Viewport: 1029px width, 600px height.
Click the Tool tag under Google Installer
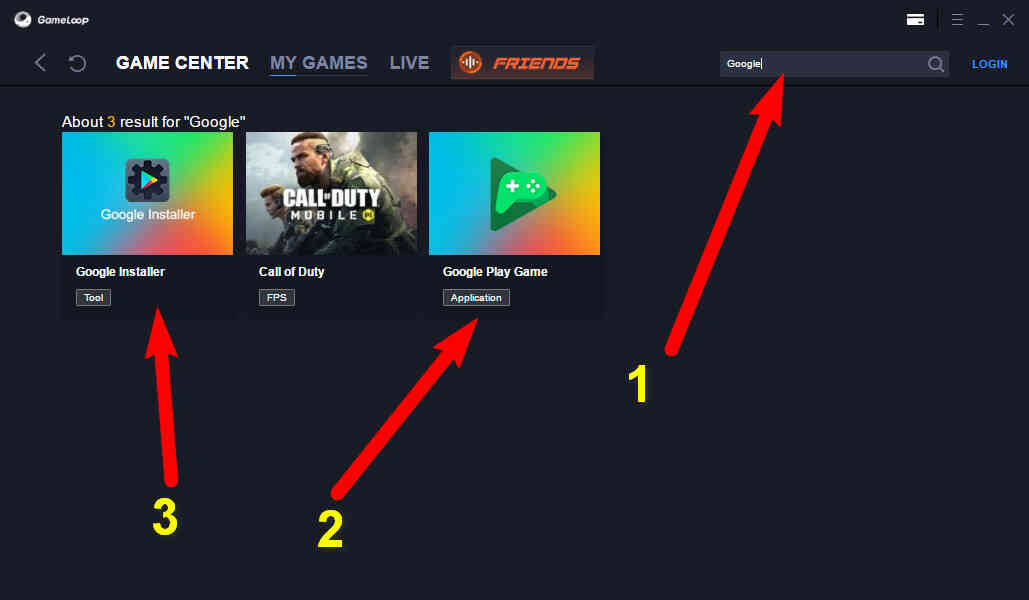point(93,297)
